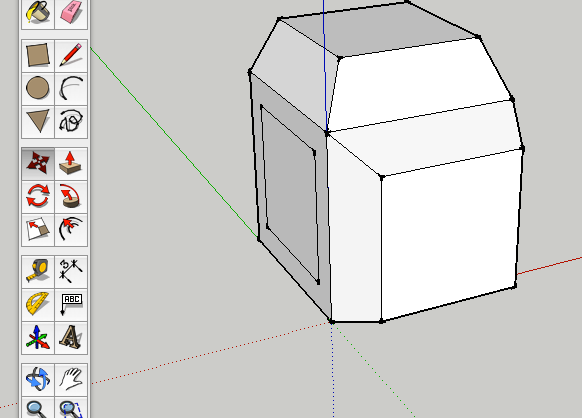The width and height of the screenshot is (582, 418).
Task: Pick the Line pencil tool
Action: point(71,55)
